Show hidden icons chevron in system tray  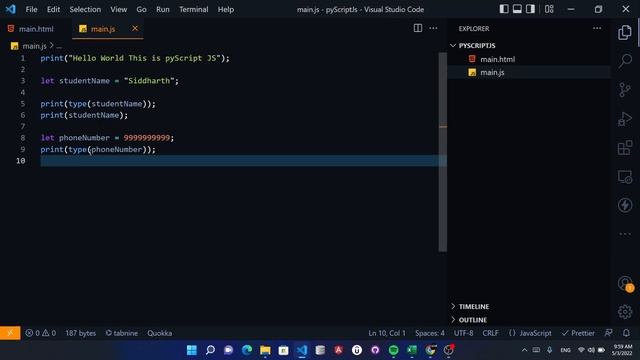click(x=524, y=350)
